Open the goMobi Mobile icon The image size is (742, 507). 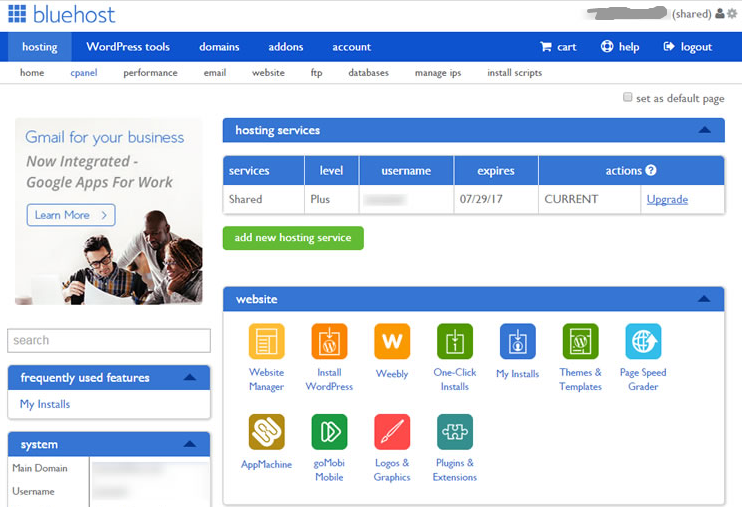tap(329, 432)
